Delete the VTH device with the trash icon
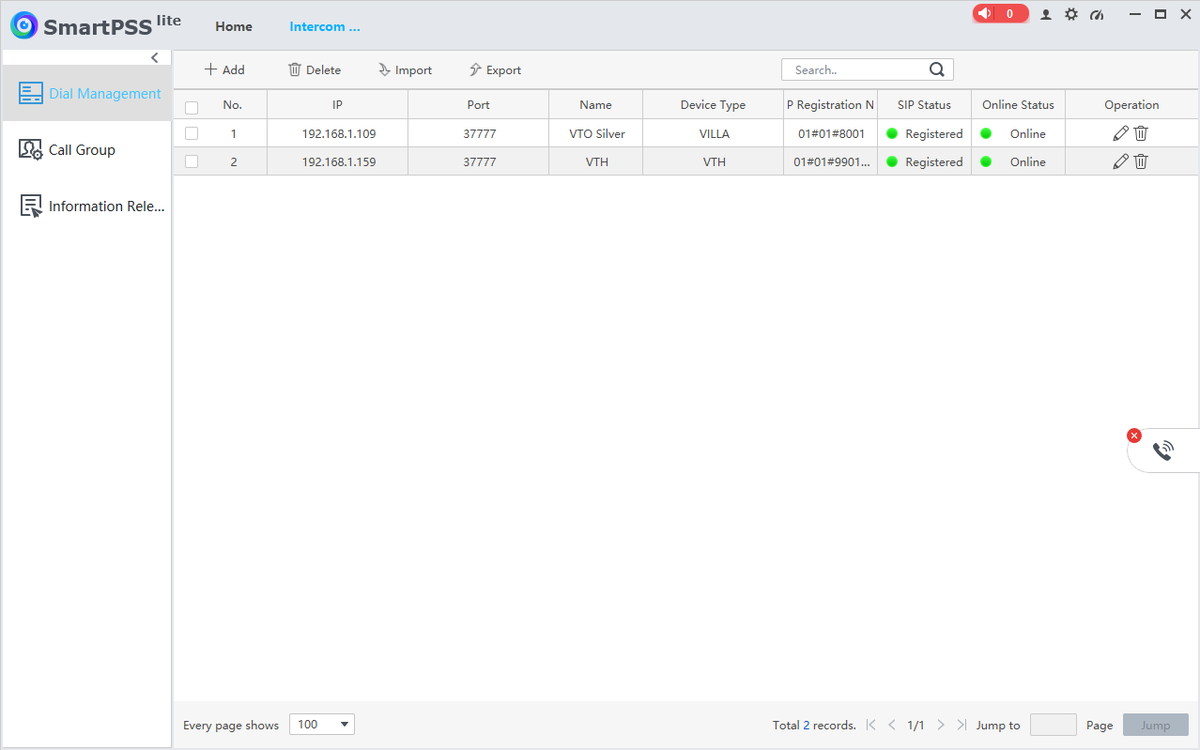The height and width of the screenshot is (750, 1200). 1141,161
